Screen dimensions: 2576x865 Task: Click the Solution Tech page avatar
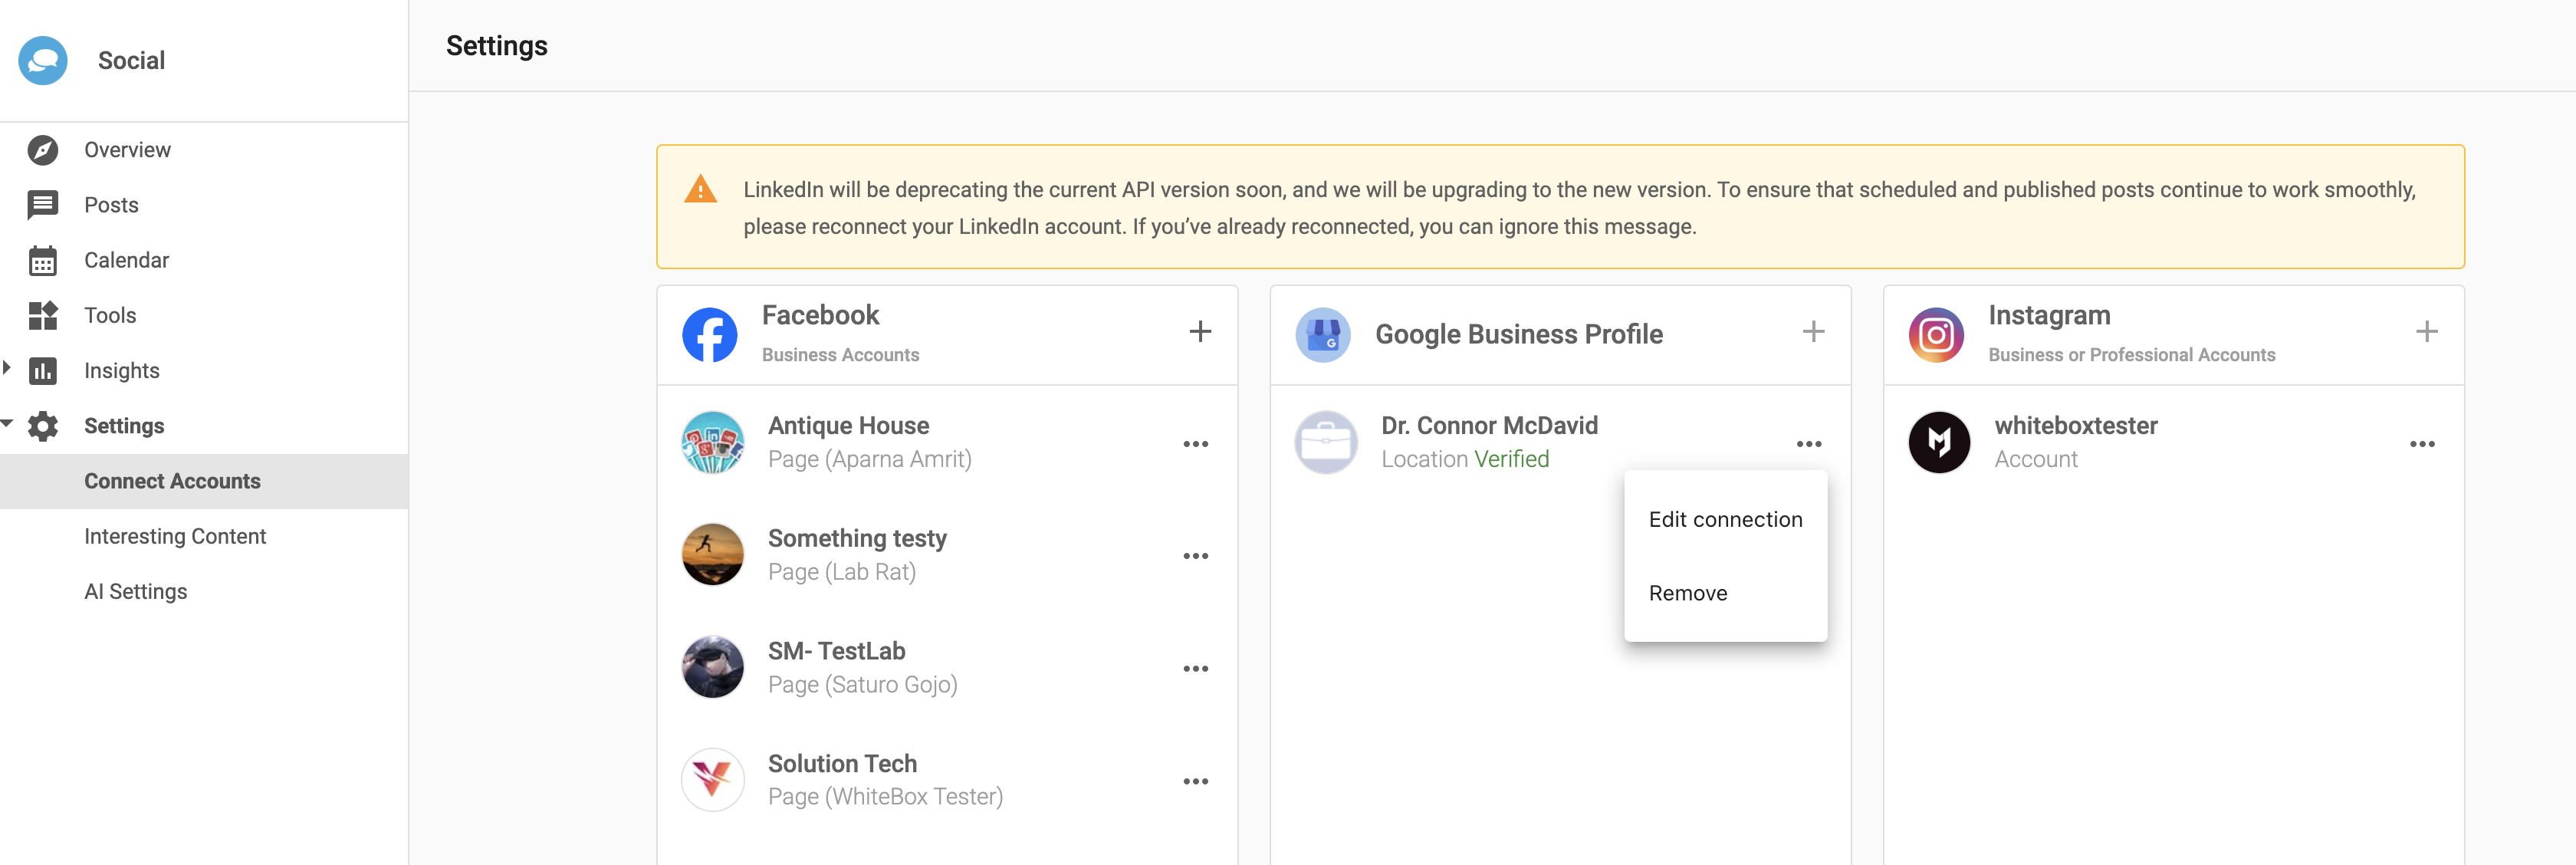click(713, 780)
